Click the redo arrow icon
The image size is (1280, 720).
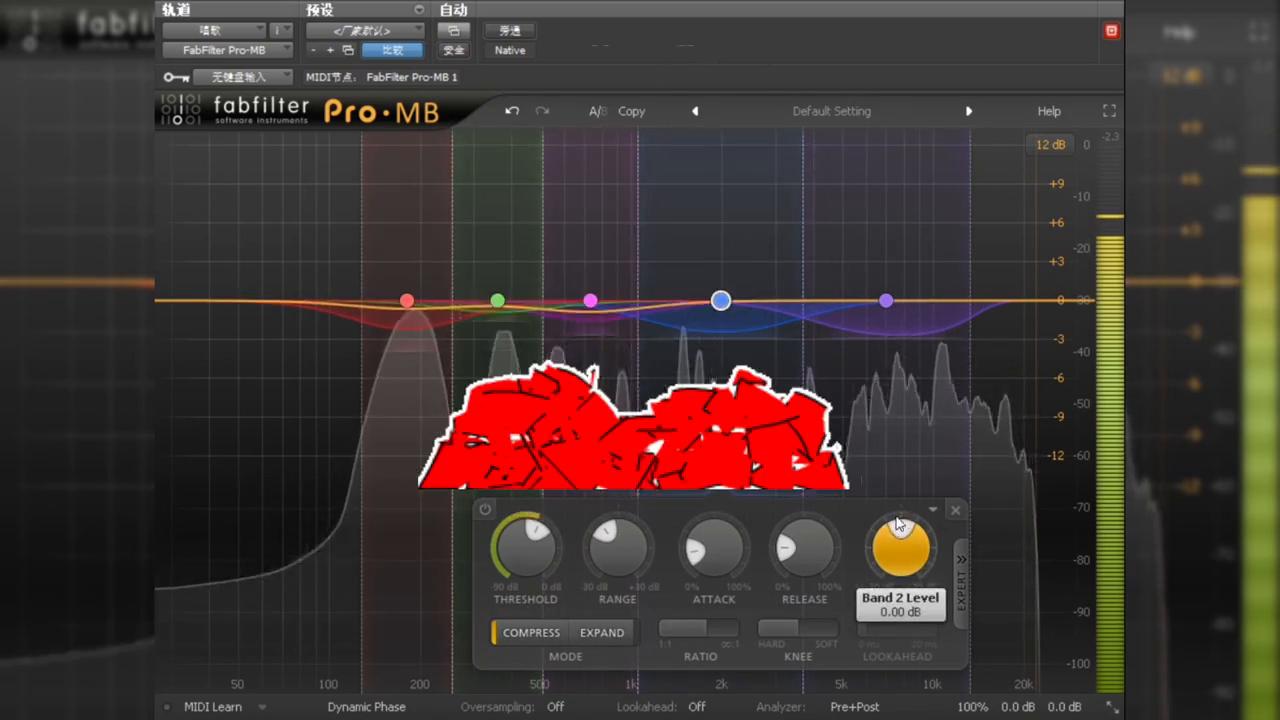542,111
